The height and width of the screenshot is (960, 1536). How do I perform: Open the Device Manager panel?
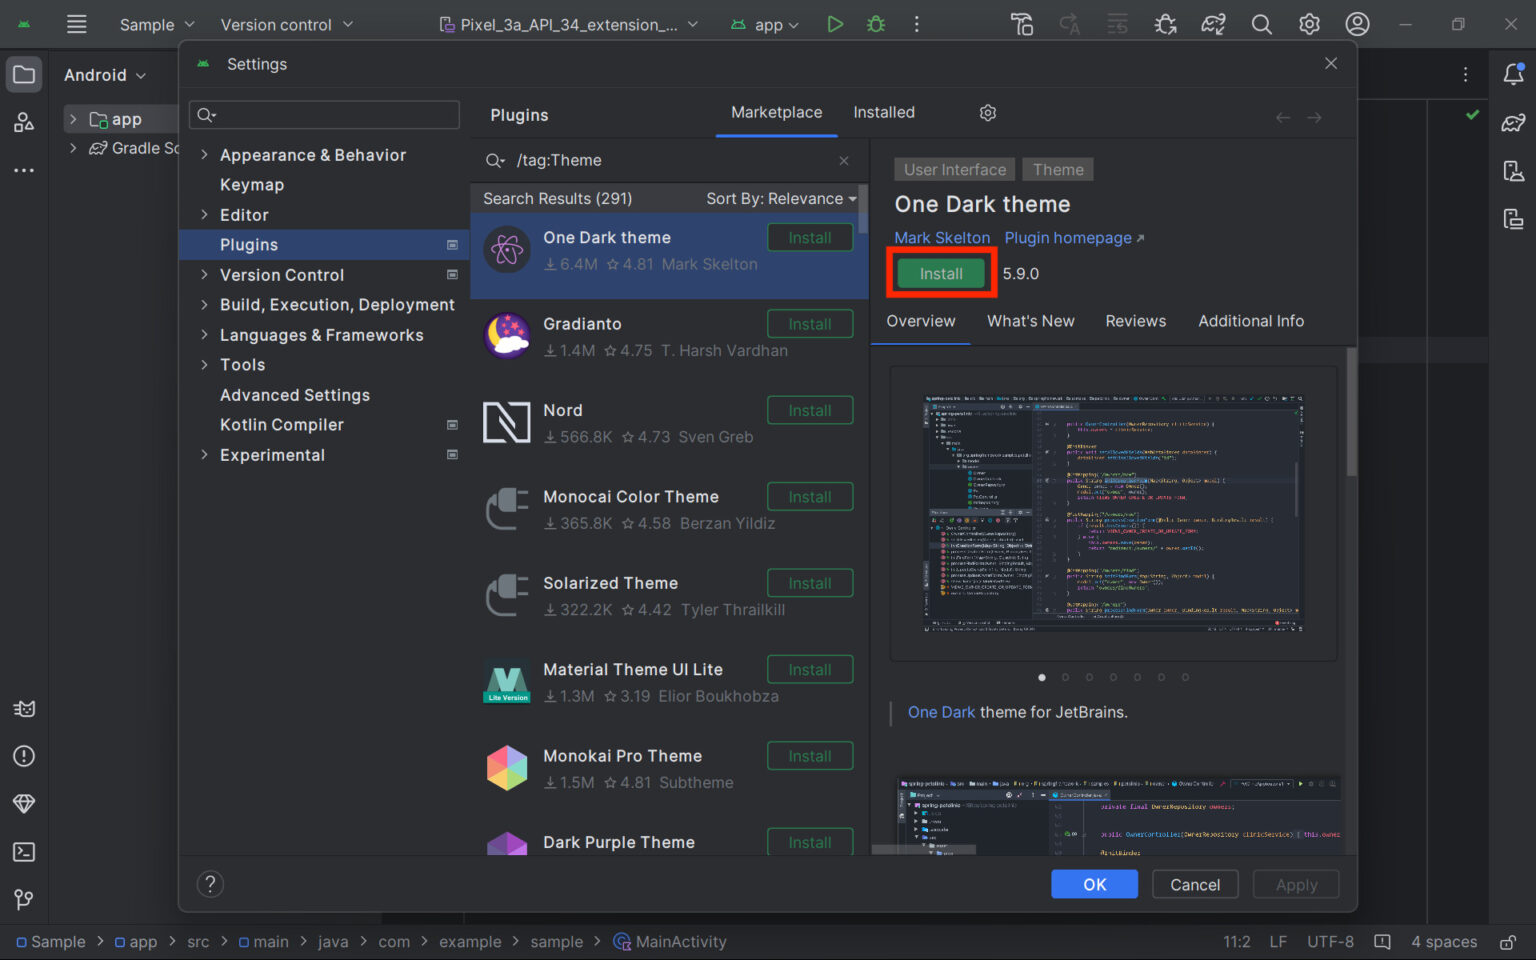coord(1513,171)
